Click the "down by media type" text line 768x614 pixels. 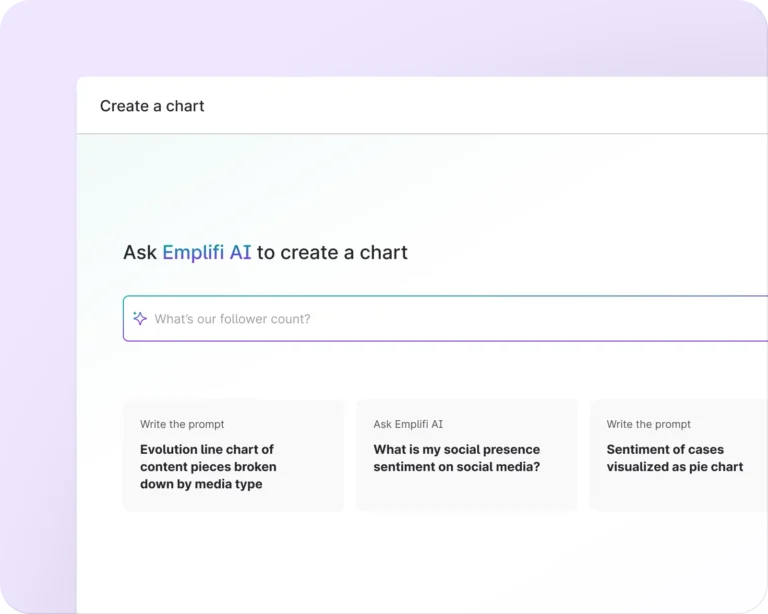click(x=201, y=484)
